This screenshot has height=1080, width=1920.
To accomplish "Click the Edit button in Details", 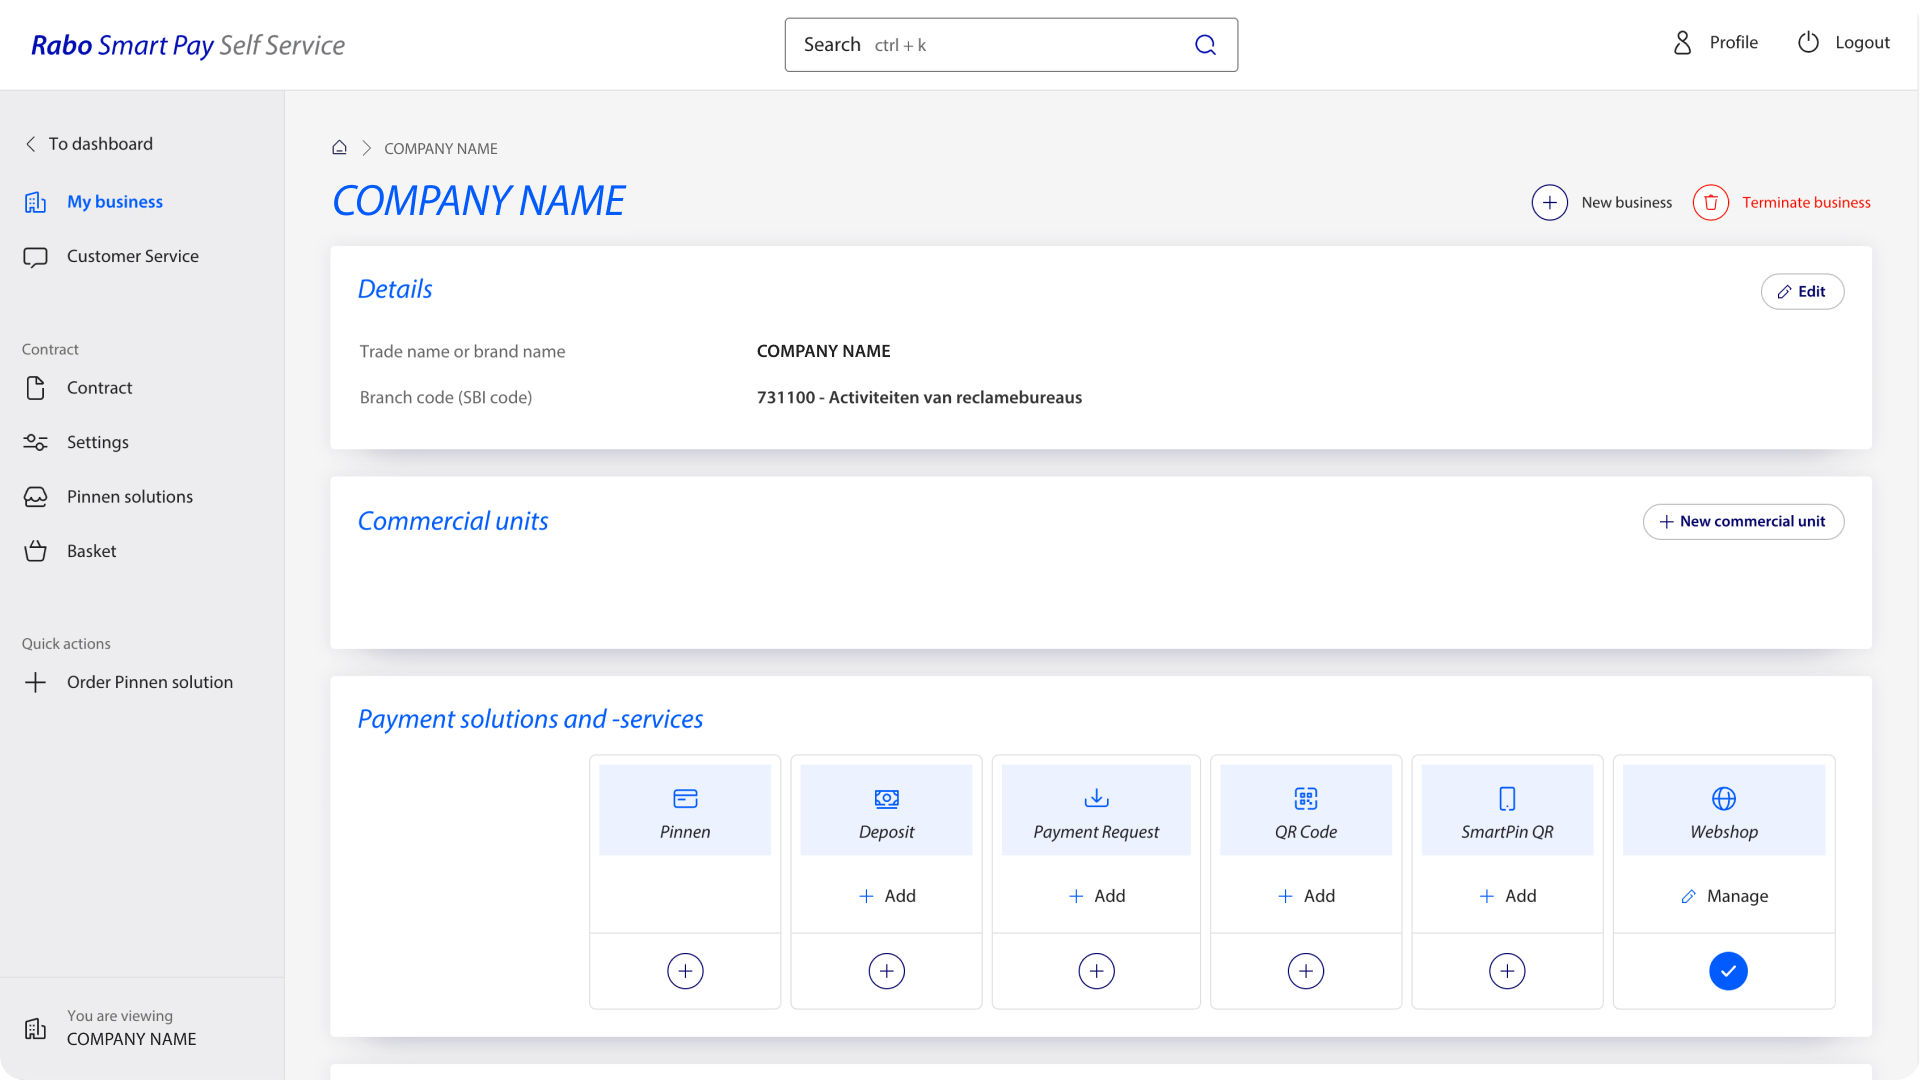I will point(1801,292).
